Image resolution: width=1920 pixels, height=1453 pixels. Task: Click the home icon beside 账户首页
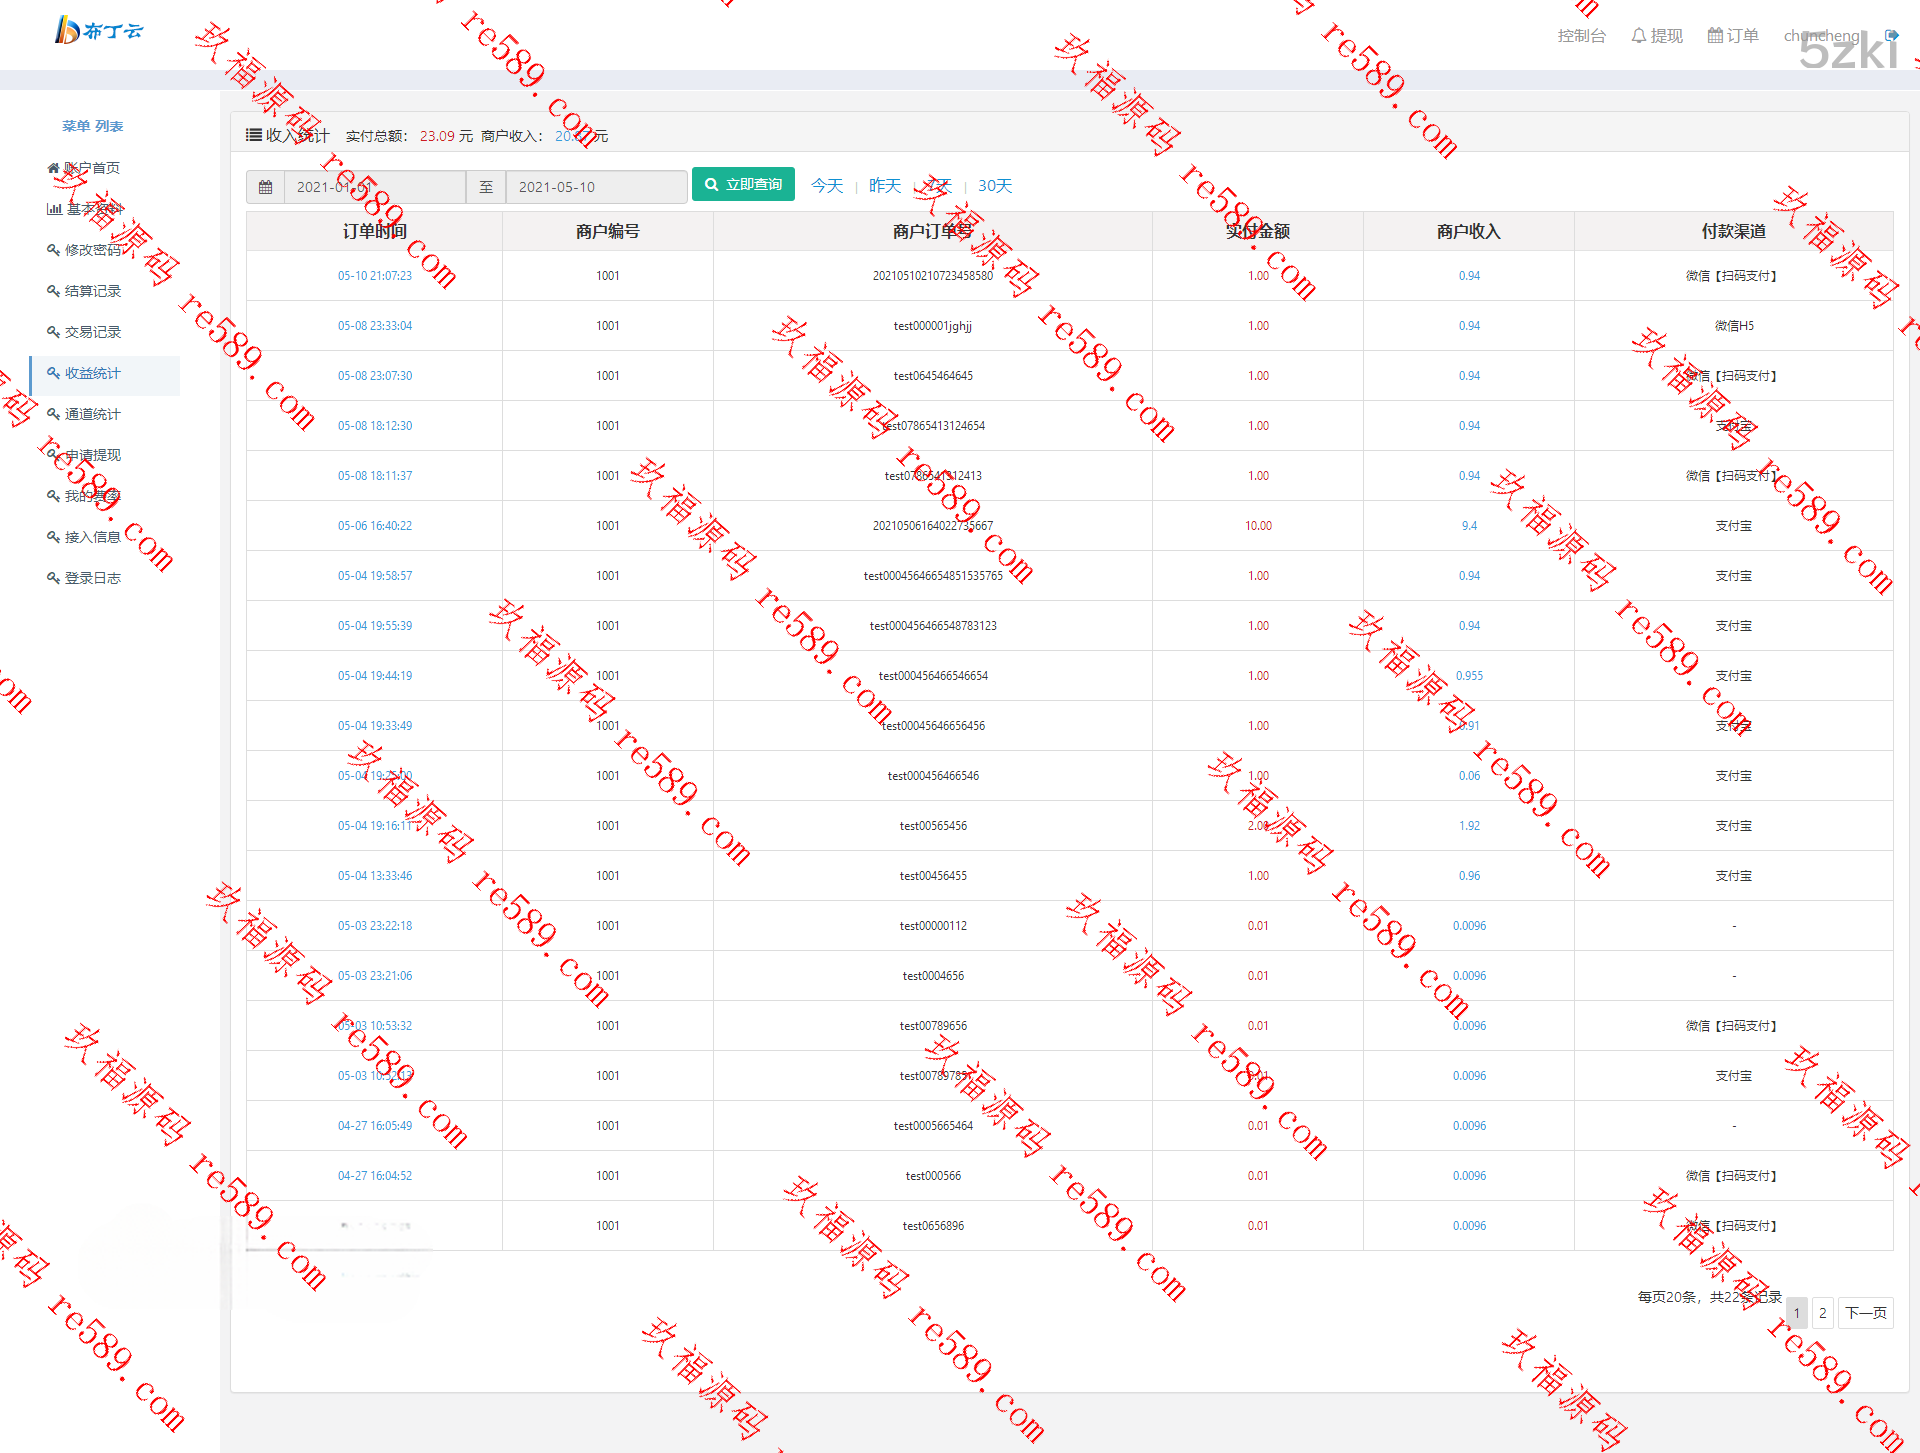pyautogui.click(x=53, y=168)
